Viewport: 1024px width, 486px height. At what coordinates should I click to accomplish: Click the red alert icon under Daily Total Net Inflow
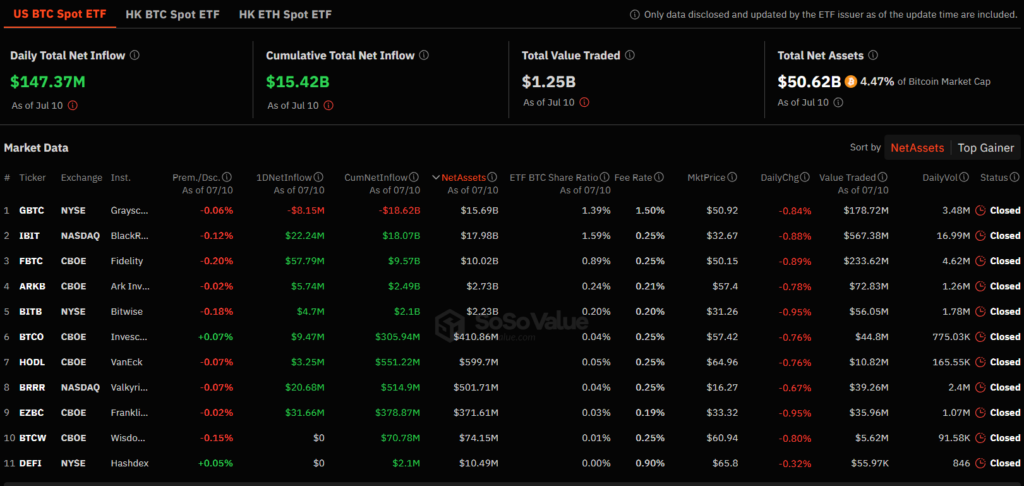pyautogui.click(x=72, y=105)
